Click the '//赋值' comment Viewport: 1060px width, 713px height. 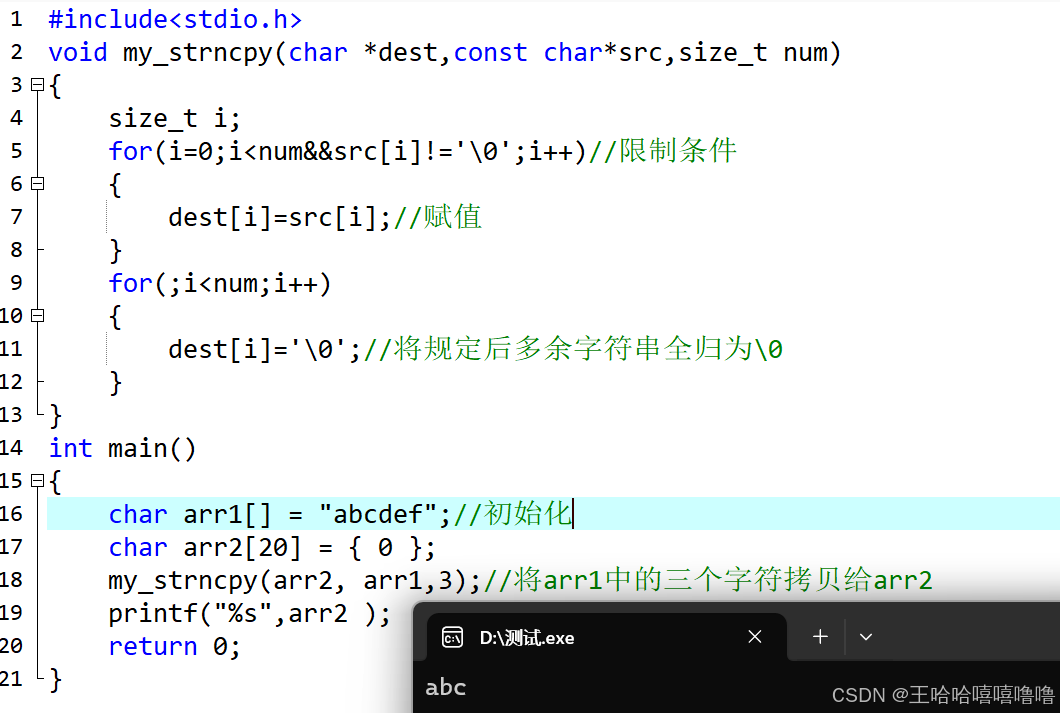coord(437,218)
